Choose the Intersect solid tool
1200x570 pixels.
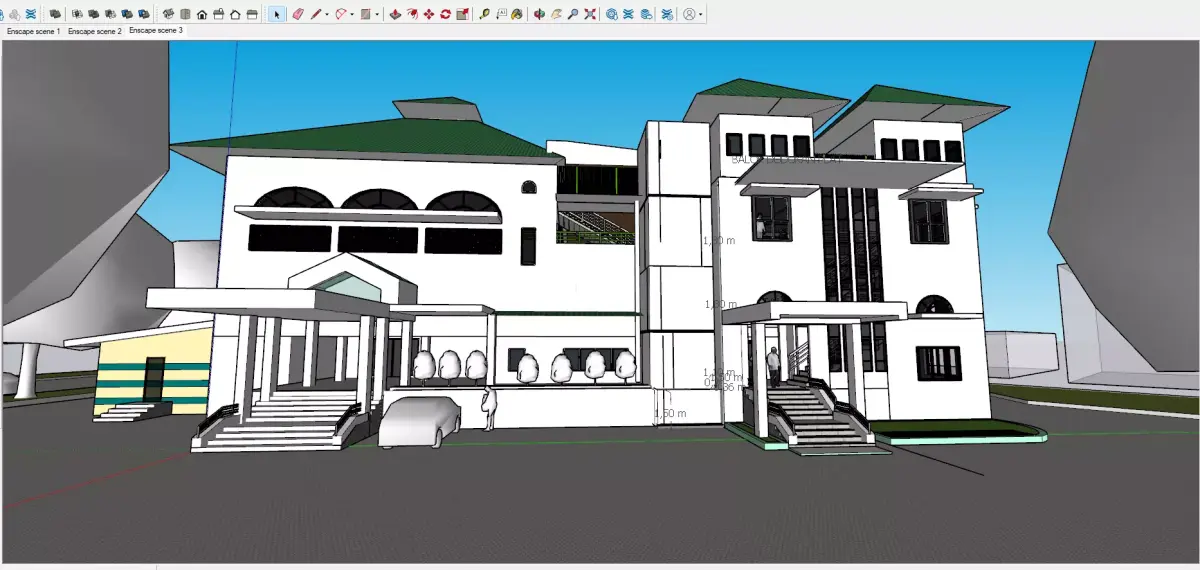tap(77, 14)
